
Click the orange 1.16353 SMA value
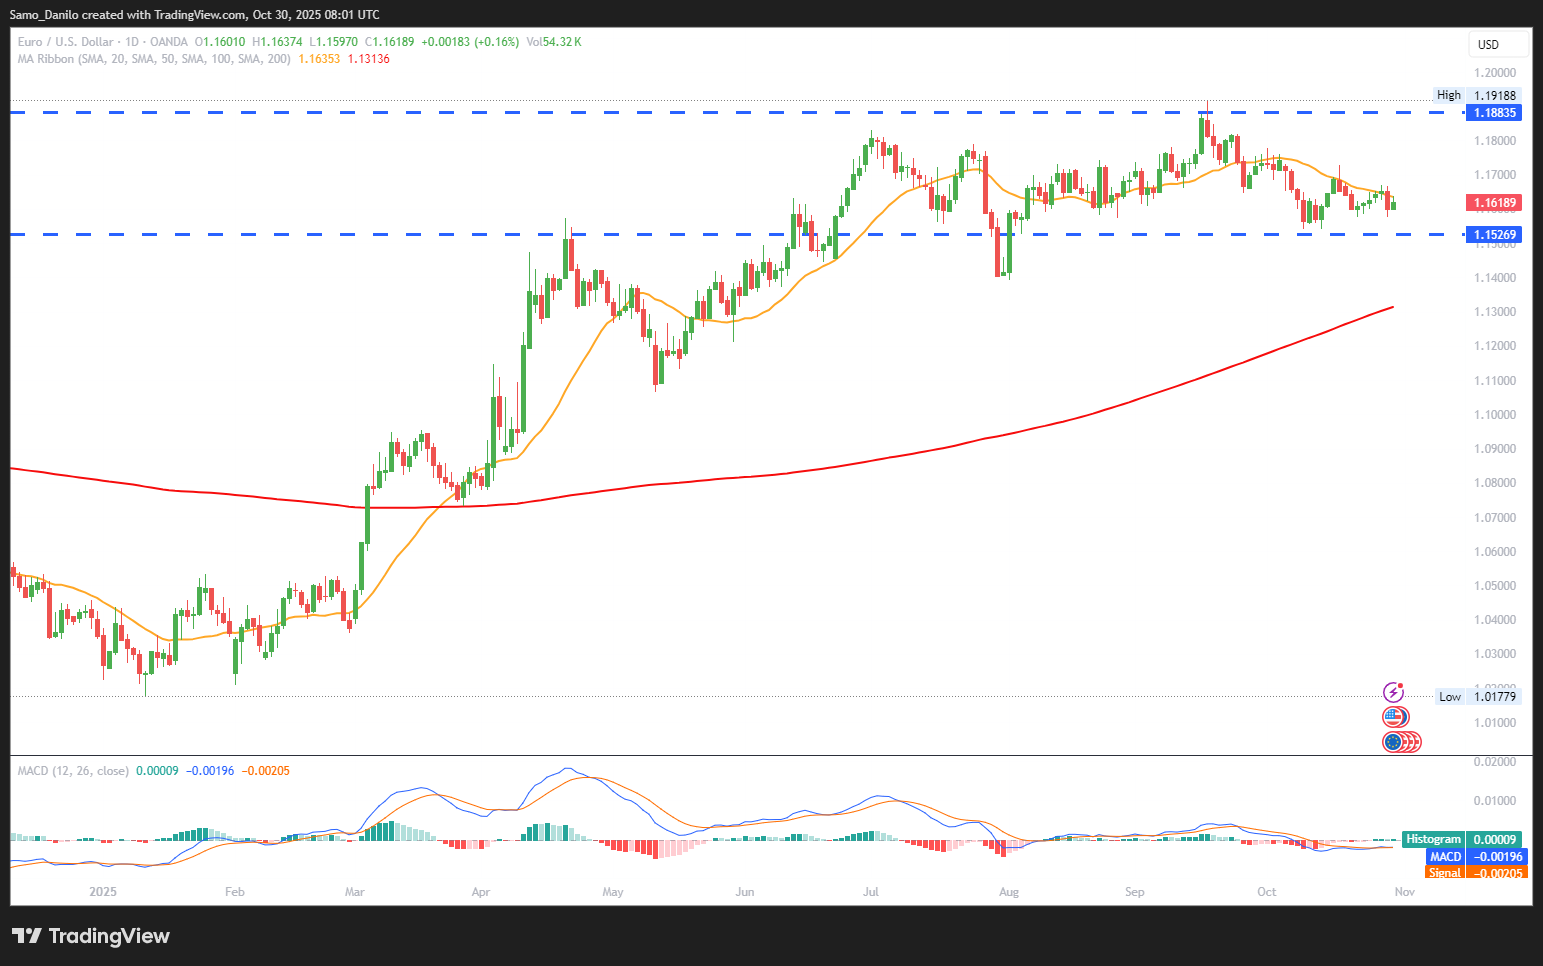click(319, 59)
